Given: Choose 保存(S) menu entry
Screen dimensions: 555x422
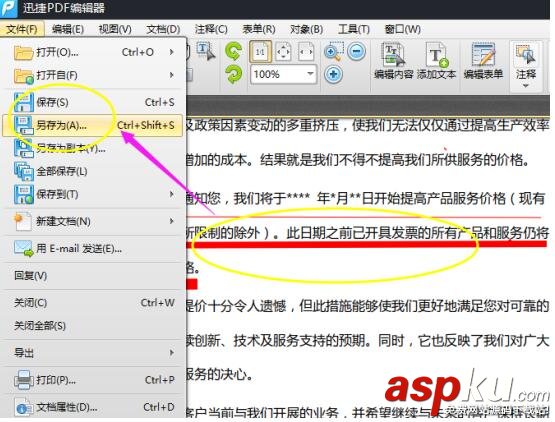Looking at the screenshot, I should pyautogui.click(x=94, y=102).
